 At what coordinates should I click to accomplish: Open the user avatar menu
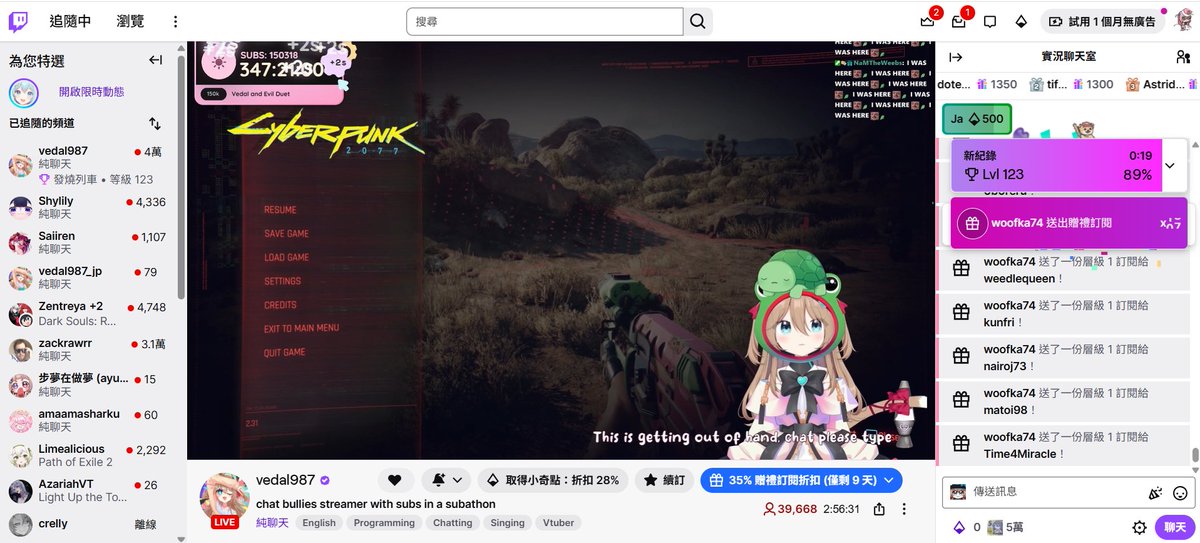pos(1182,21)
